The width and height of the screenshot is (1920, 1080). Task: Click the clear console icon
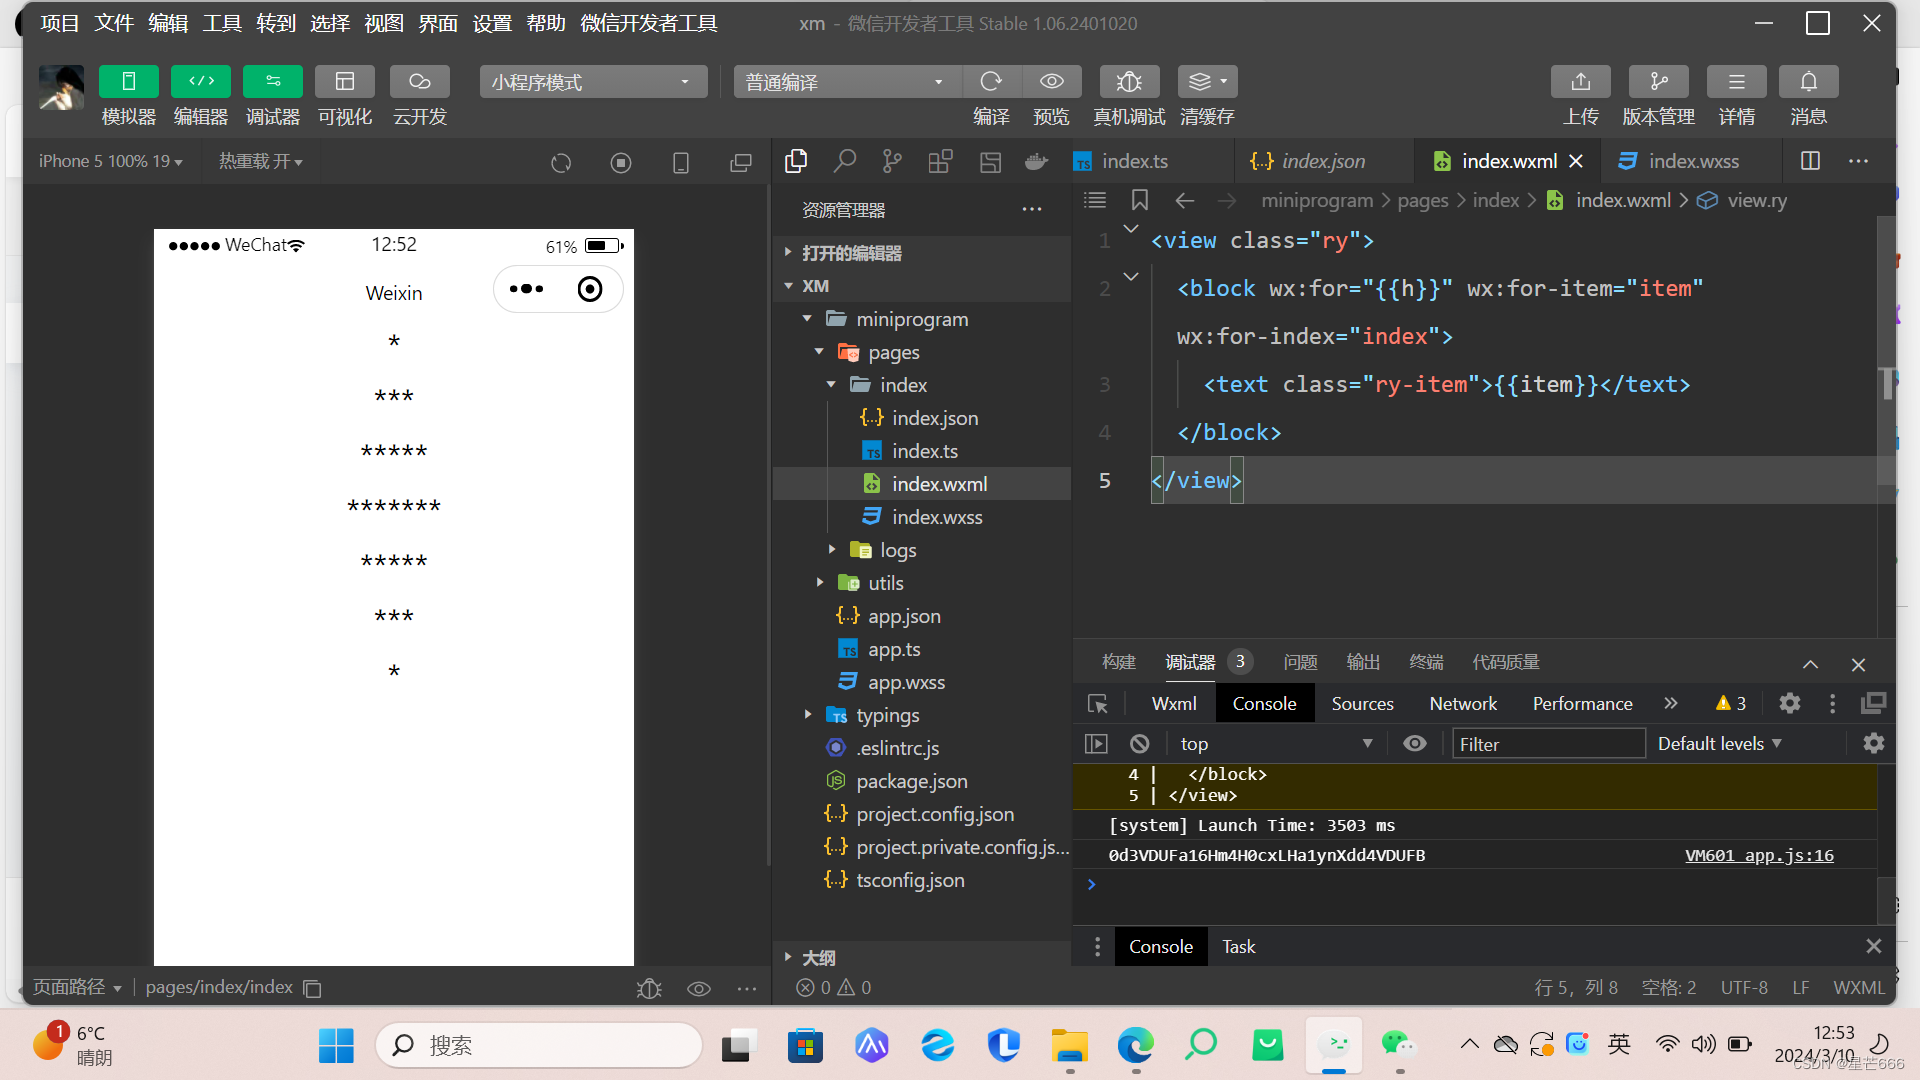click(x=1139, y=743)
